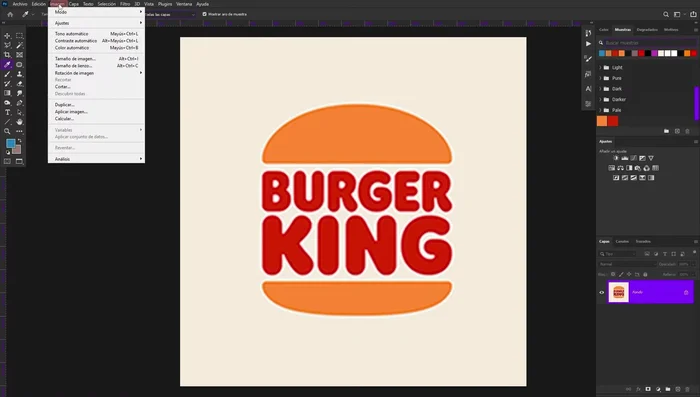Choose Duplicar from the Imagen menu
This screenshot has height=397, width=700.
tap(96, 104)
